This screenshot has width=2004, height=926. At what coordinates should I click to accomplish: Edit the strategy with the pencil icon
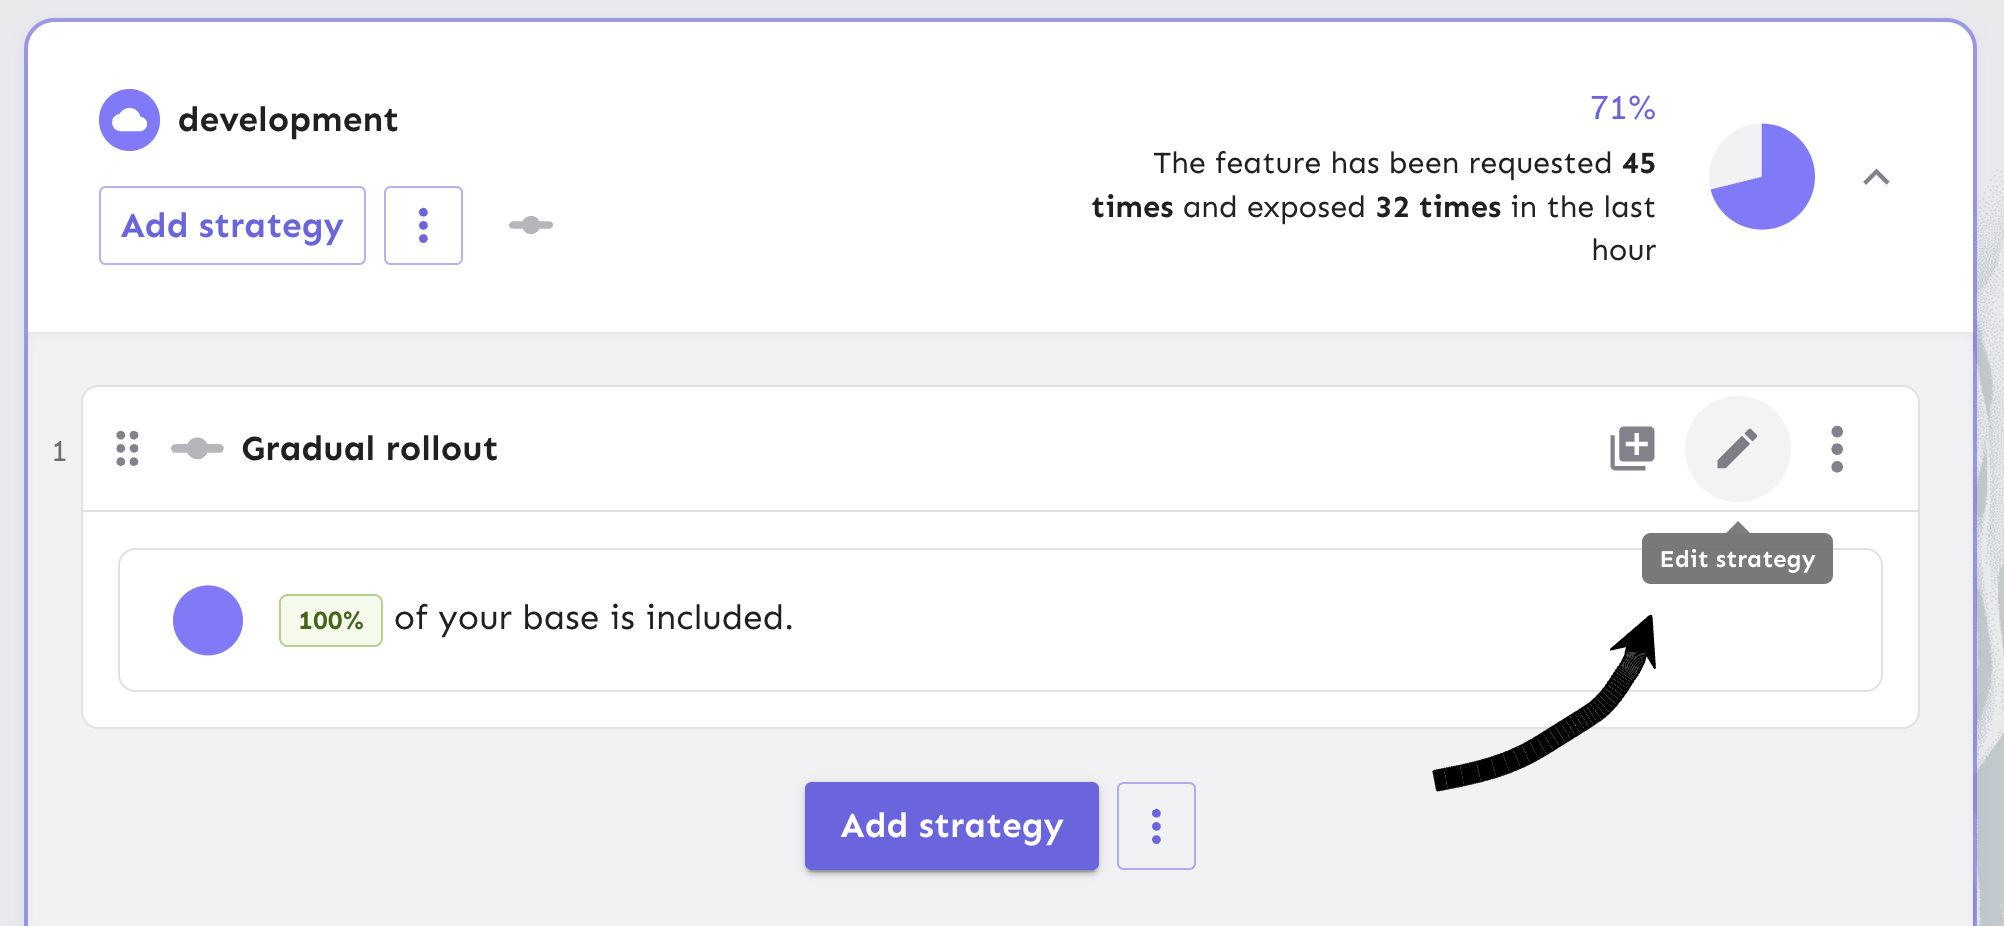click(x=1737, y=449)
